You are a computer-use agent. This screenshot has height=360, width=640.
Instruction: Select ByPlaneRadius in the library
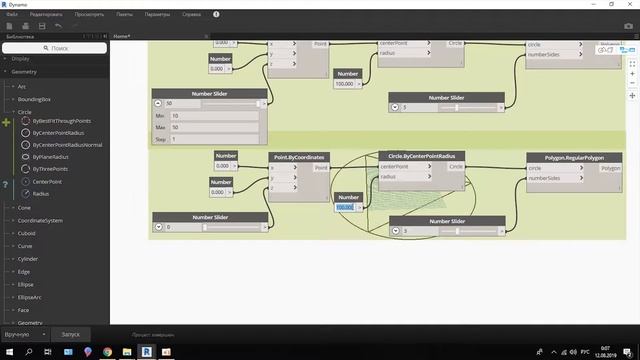tap(51, 157)
